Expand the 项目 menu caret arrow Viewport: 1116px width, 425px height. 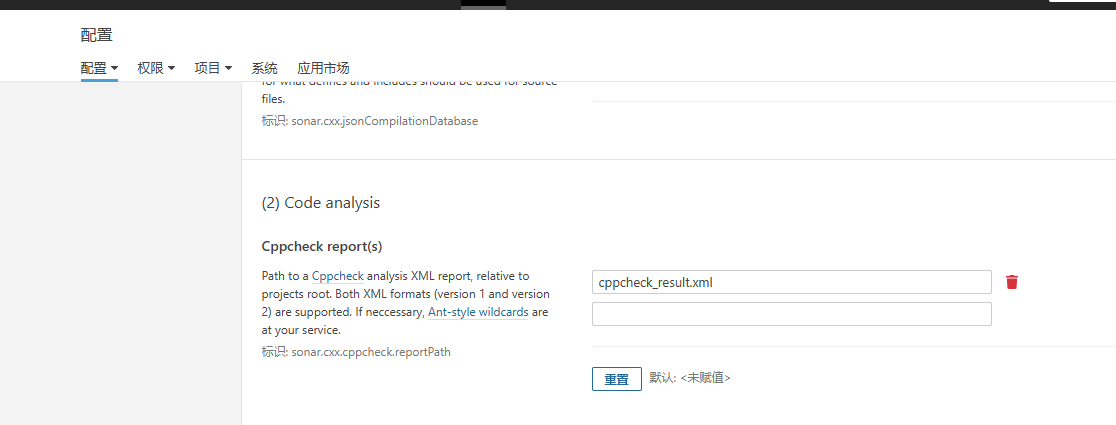tap(228, 69)
